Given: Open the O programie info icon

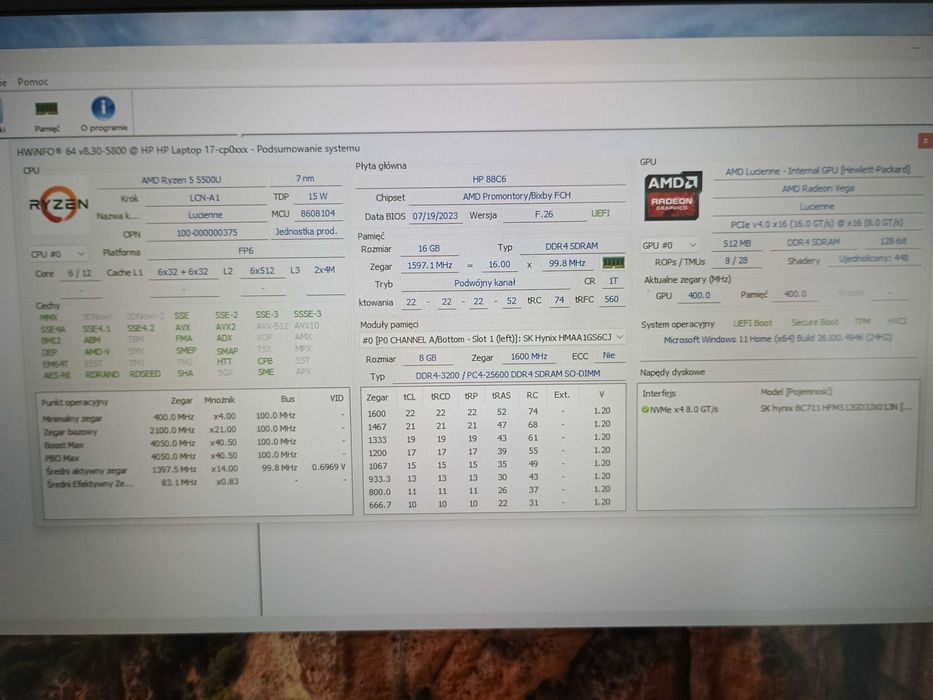Looking at the screenshot, I should tap(104, 114).
